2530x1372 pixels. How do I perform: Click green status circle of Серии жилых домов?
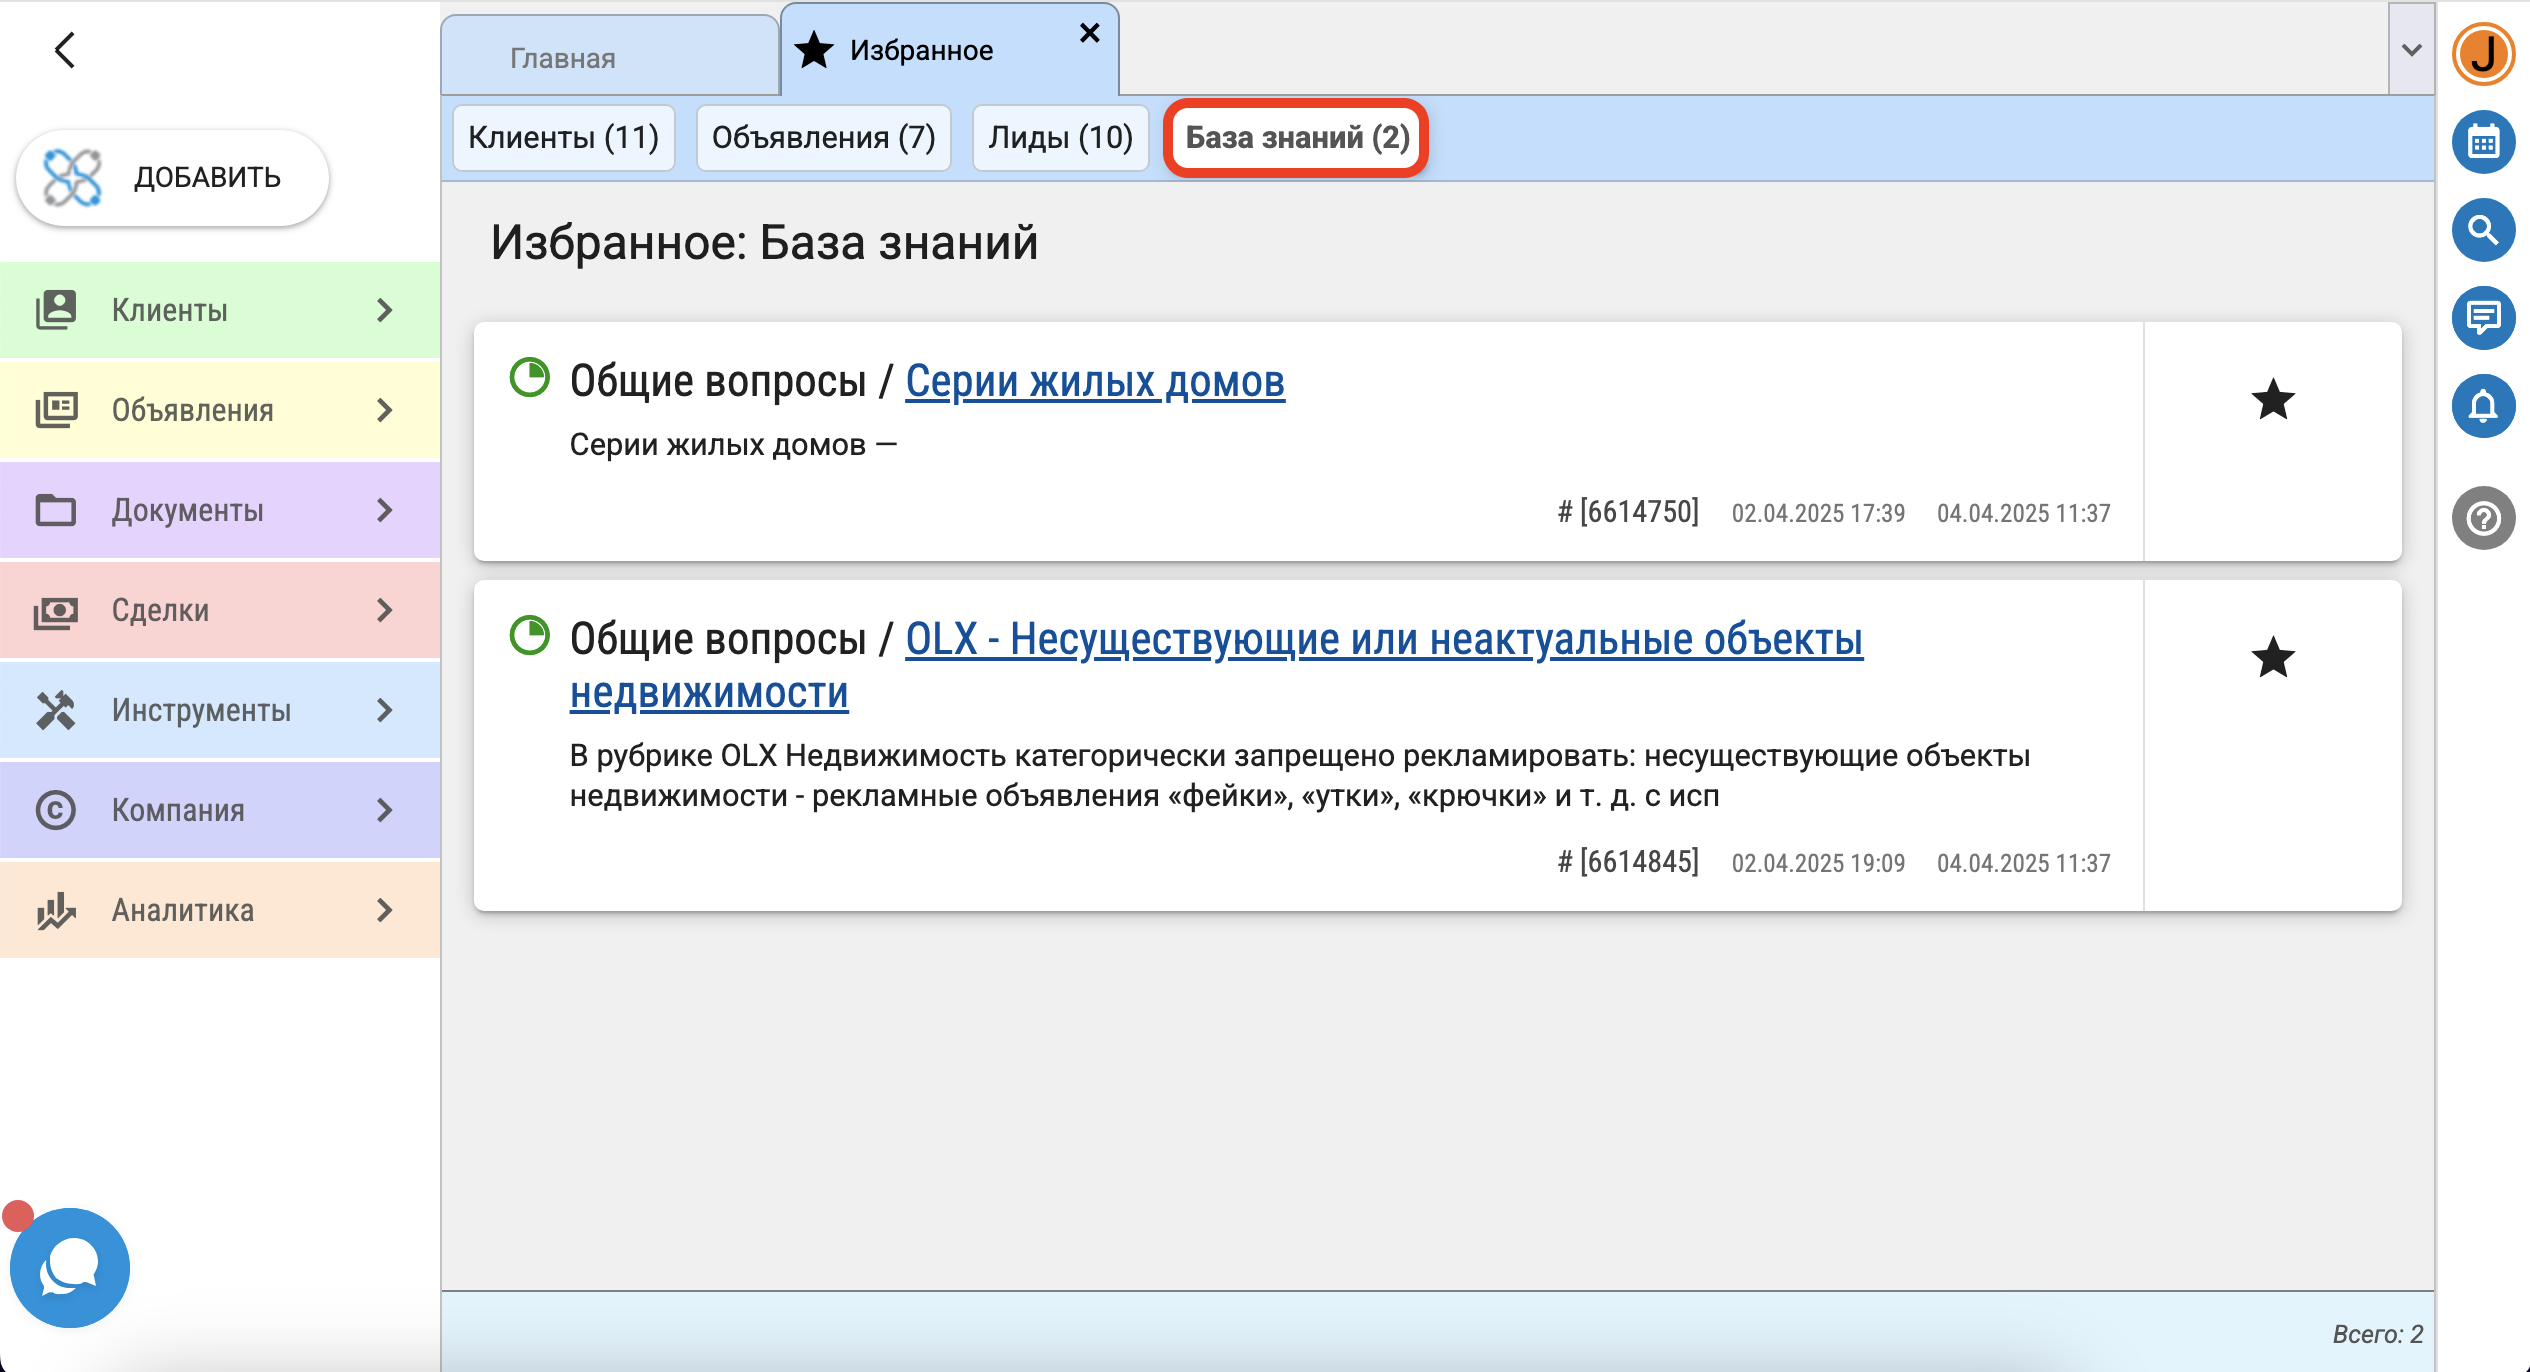(x=529, y=378)
